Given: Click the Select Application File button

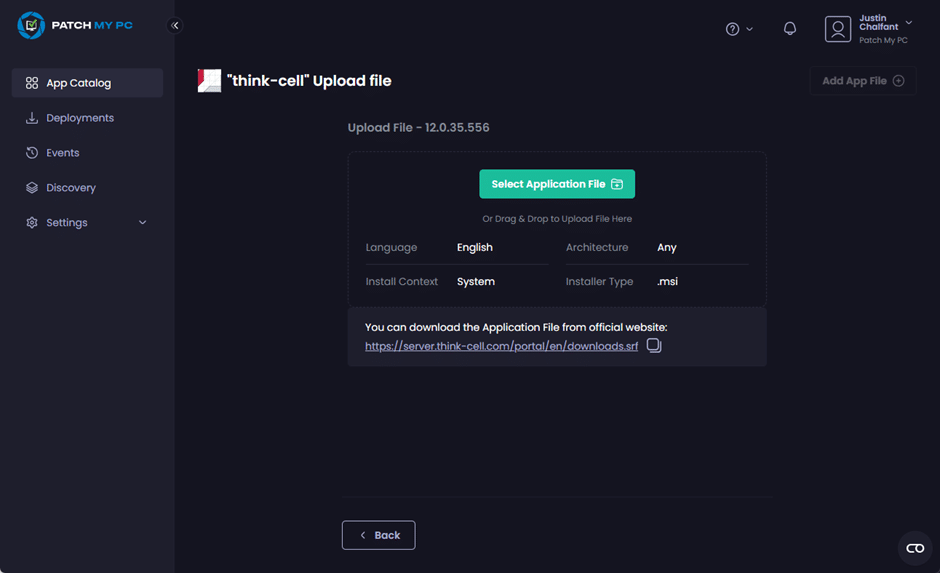Looking at the screenshot, I should click(557, 184).
